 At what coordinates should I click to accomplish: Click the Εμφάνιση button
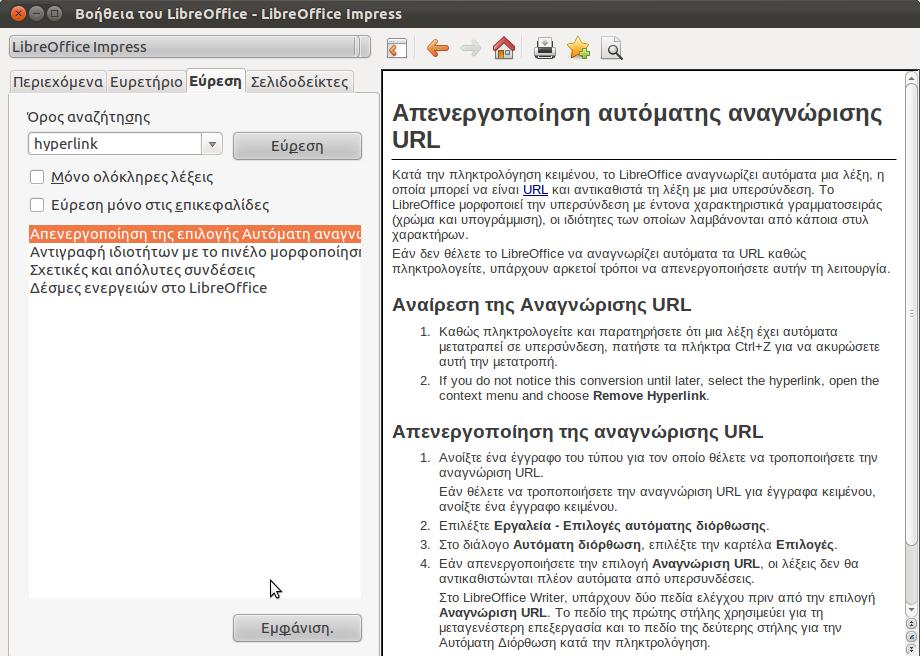click(x=297, y=628)
